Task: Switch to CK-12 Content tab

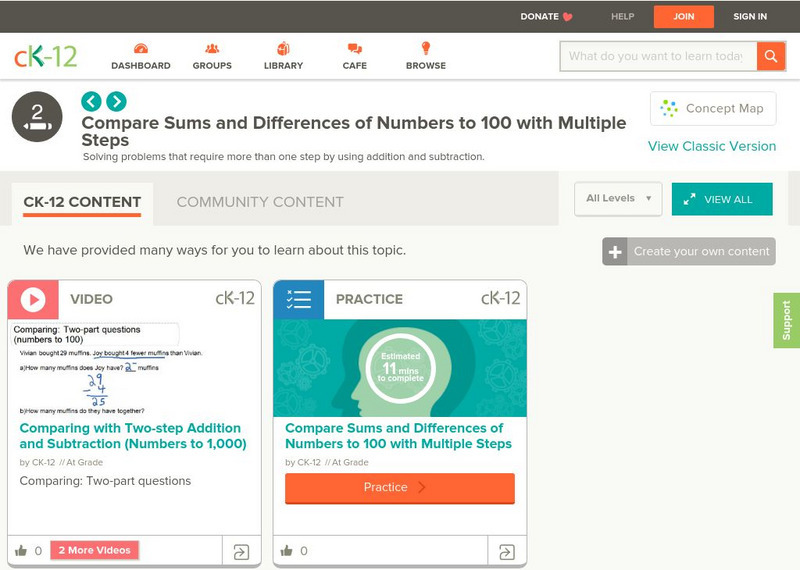Action: [x=82, y=202]
